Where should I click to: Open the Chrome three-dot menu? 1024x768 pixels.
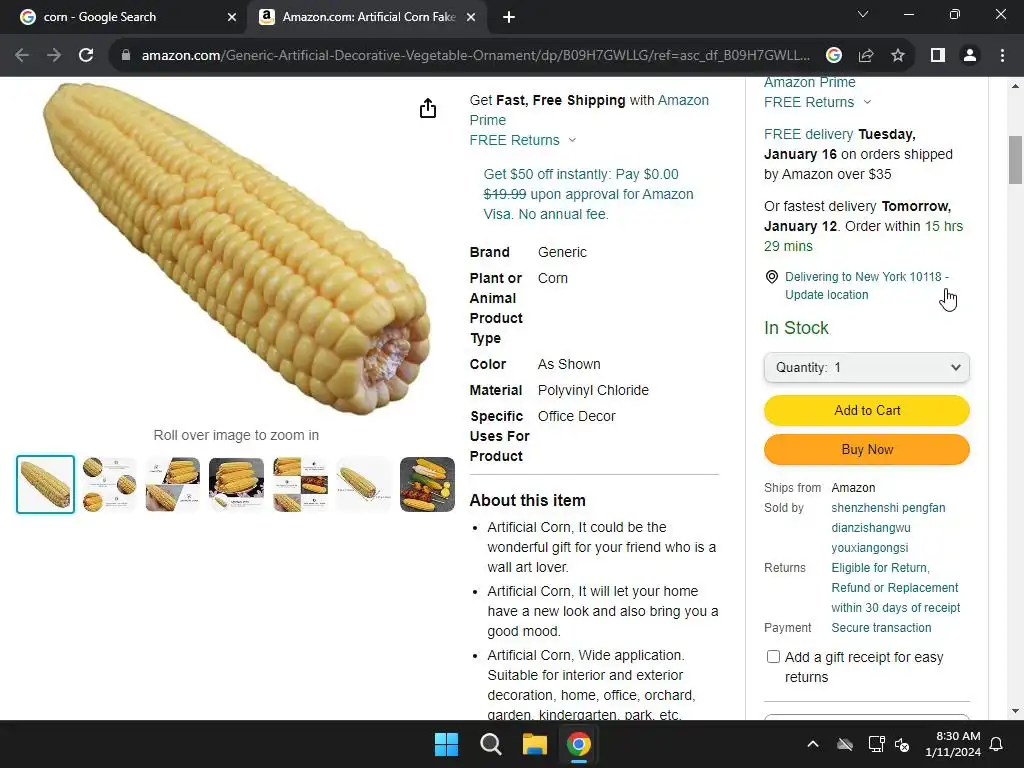click(x=1002, y=56)
